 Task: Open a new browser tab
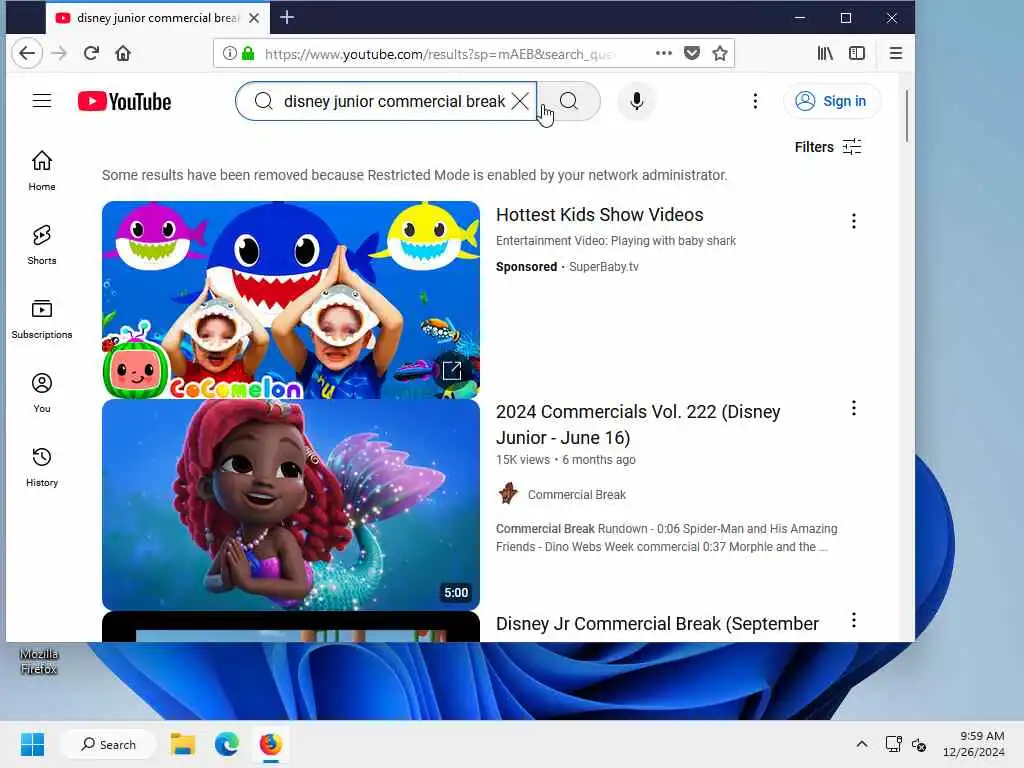coord(287,18)
